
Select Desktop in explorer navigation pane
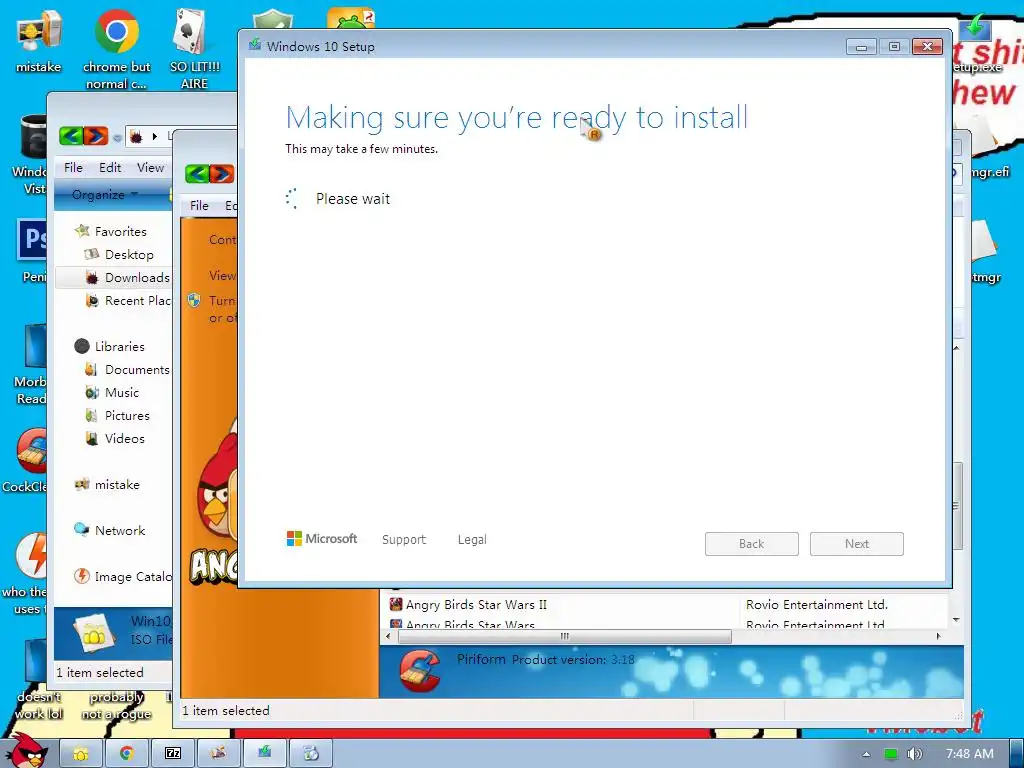(129, 255)
